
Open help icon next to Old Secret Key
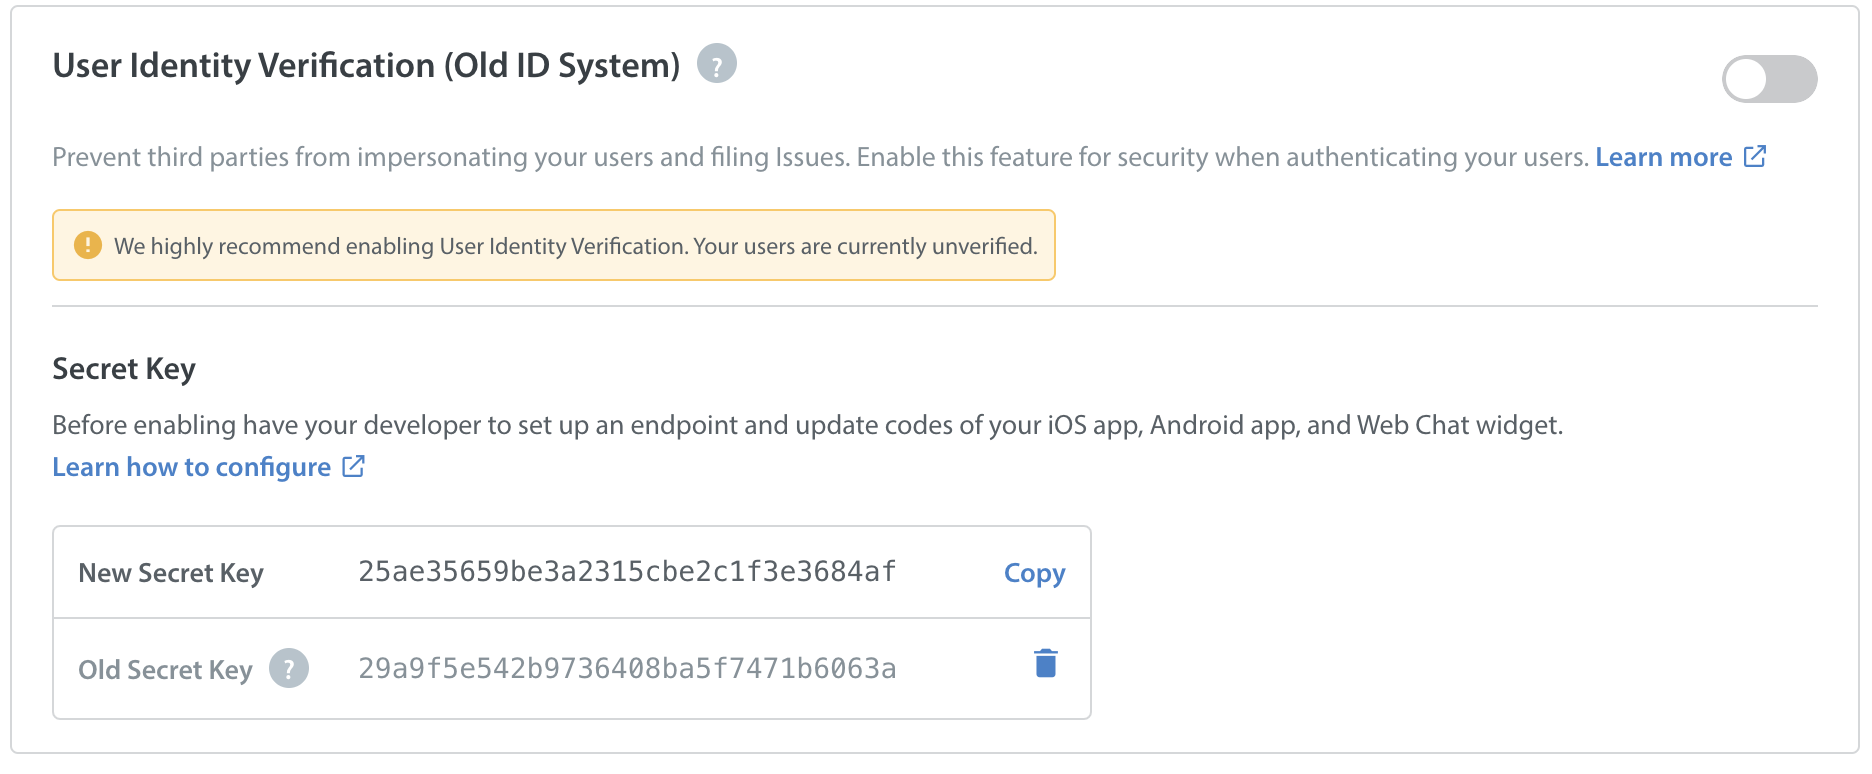tap(289, 668)
